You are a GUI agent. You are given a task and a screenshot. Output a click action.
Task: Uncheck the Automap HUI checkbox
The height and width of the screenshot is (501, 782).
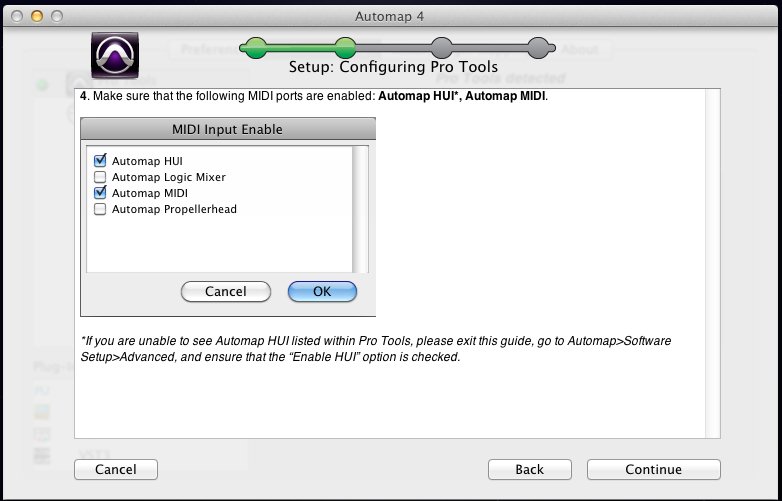100,160
